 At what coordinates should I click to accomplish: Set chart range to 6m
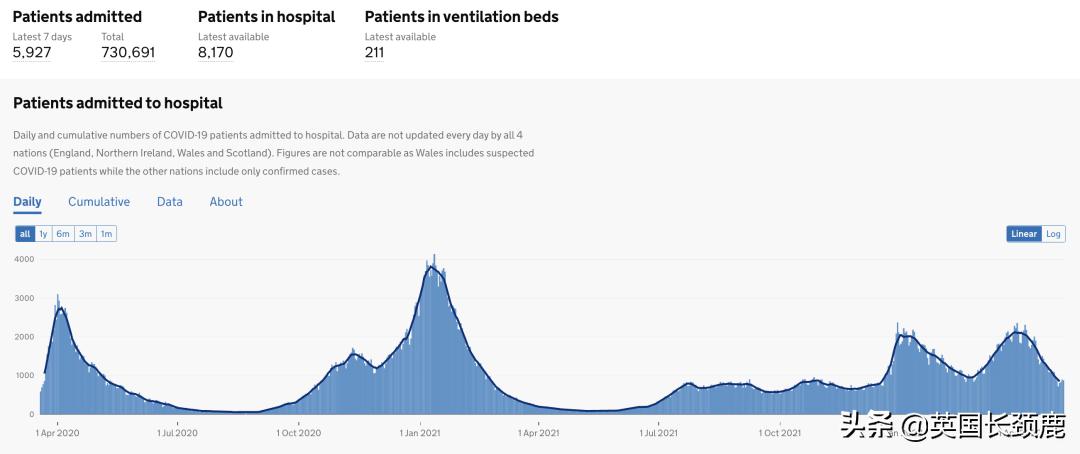coord(63,234)
